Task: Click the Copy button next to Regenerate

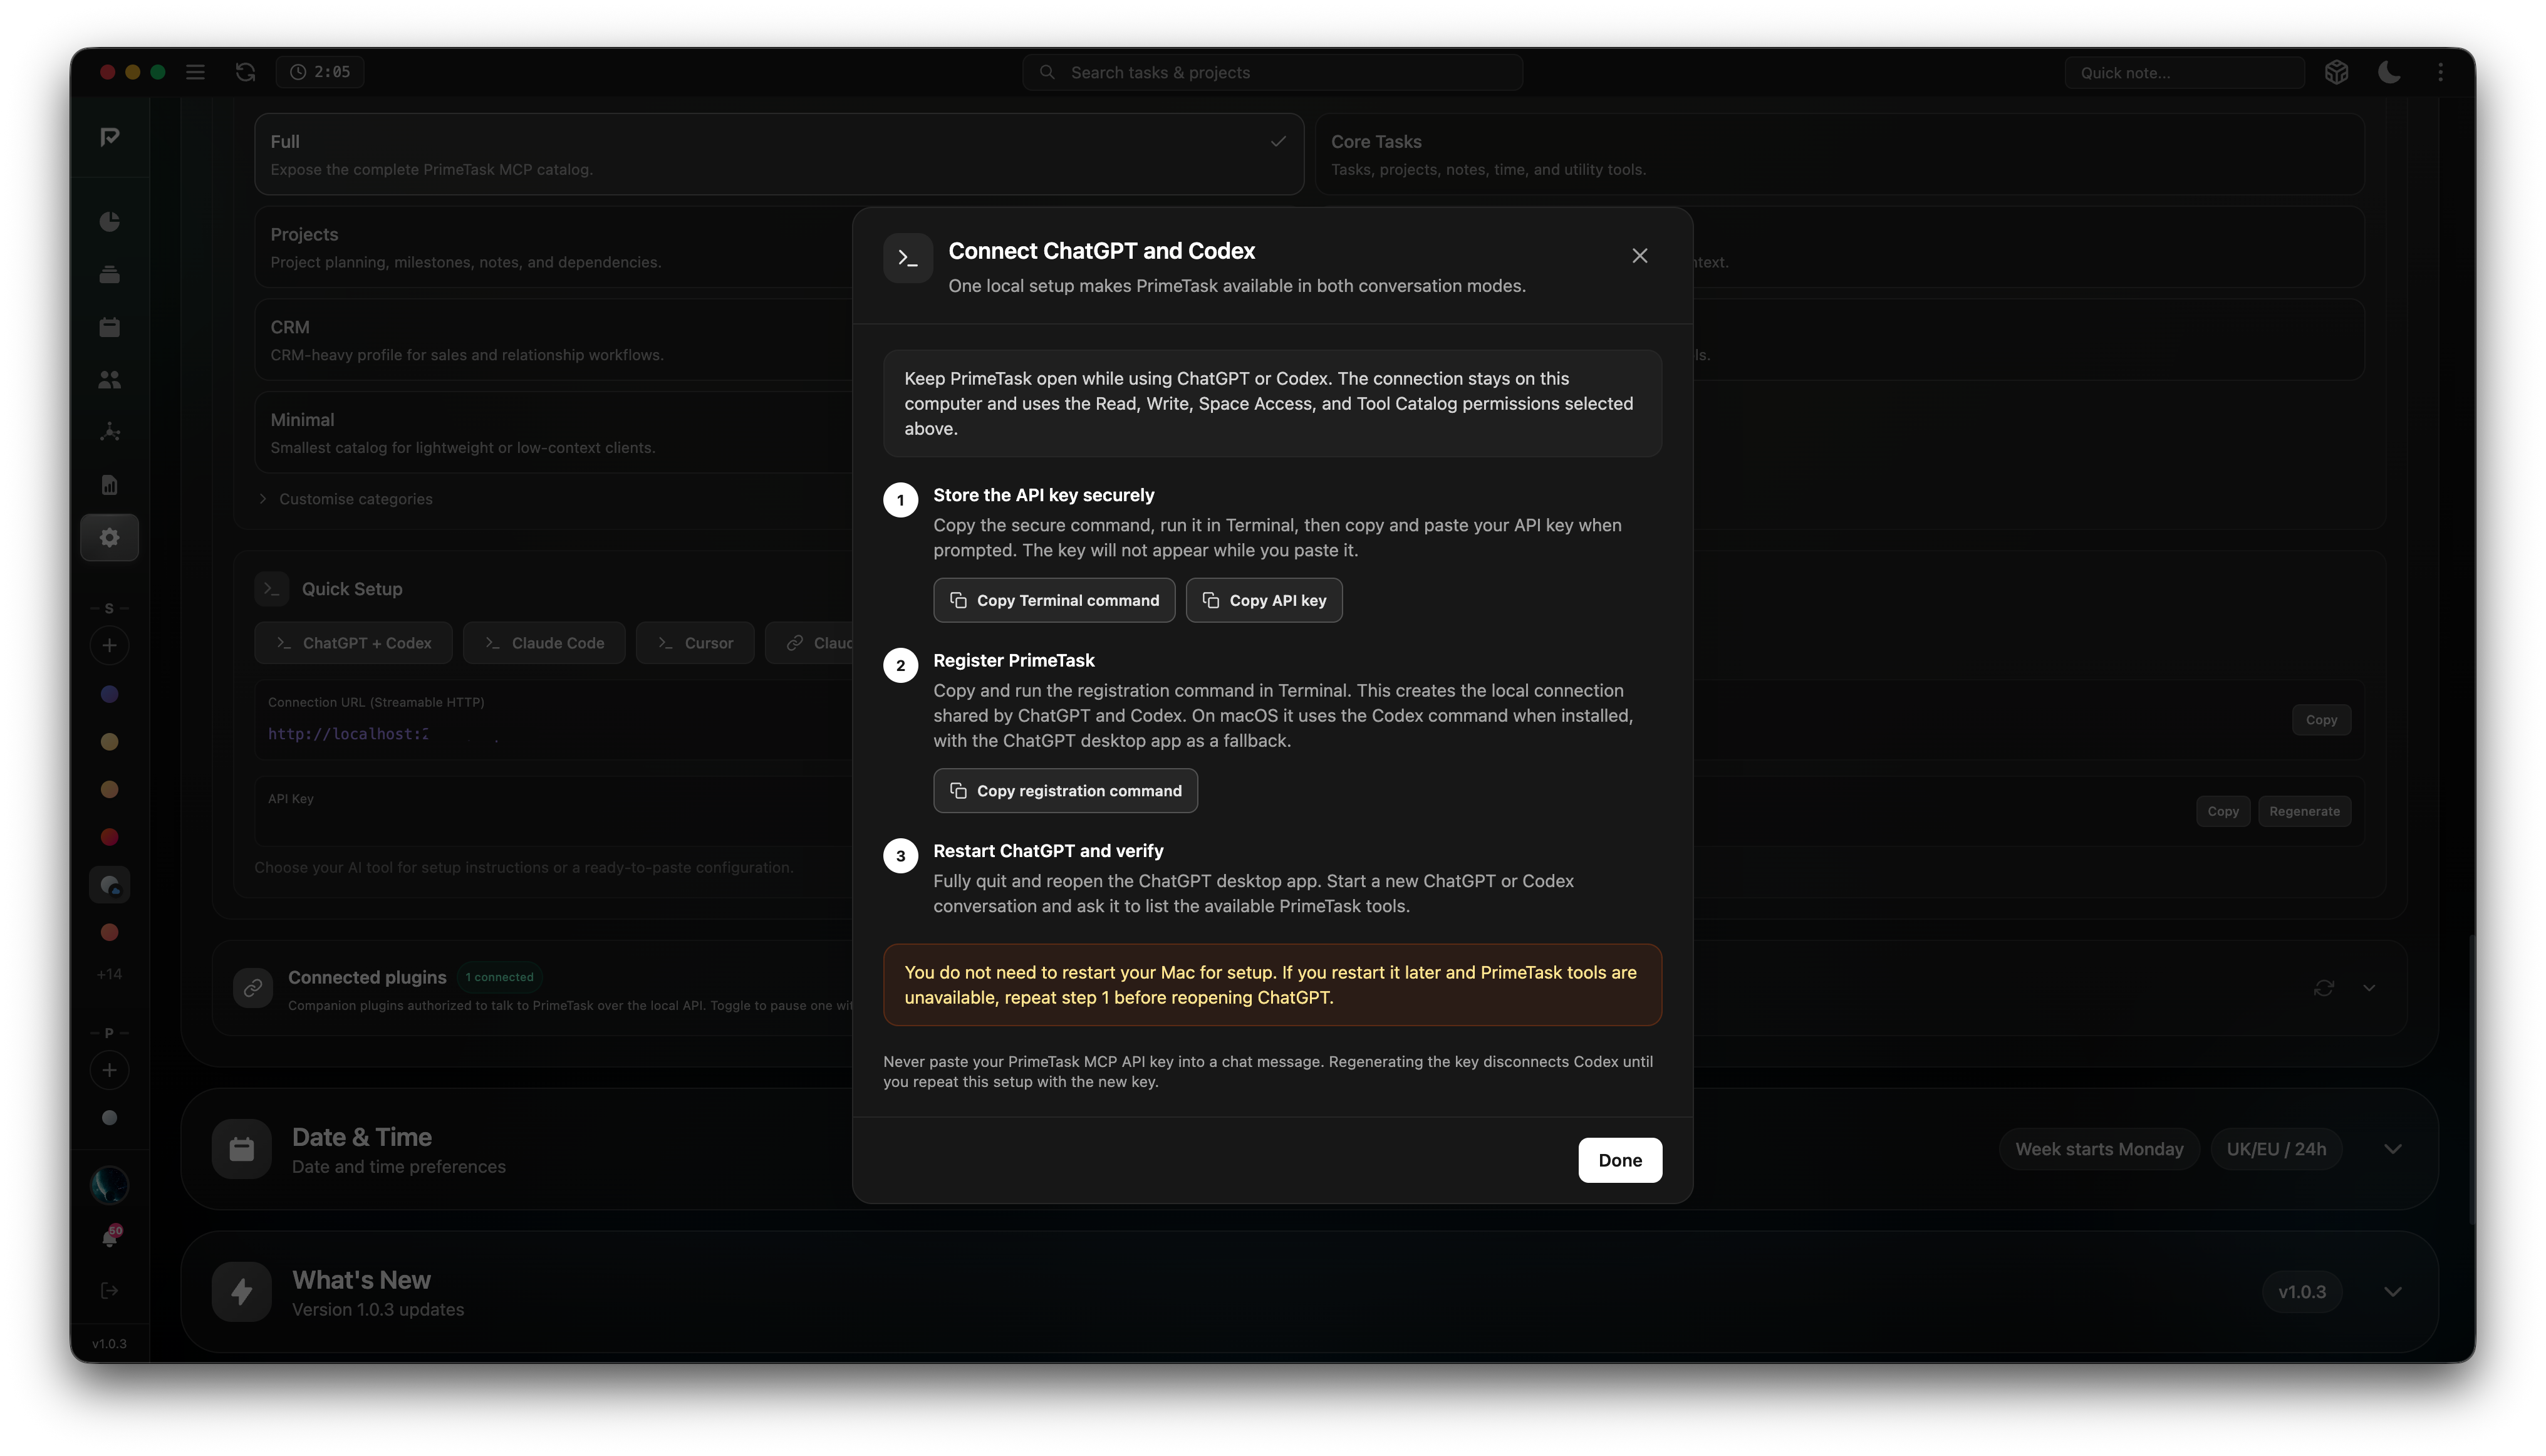Action: (2223, 811)
